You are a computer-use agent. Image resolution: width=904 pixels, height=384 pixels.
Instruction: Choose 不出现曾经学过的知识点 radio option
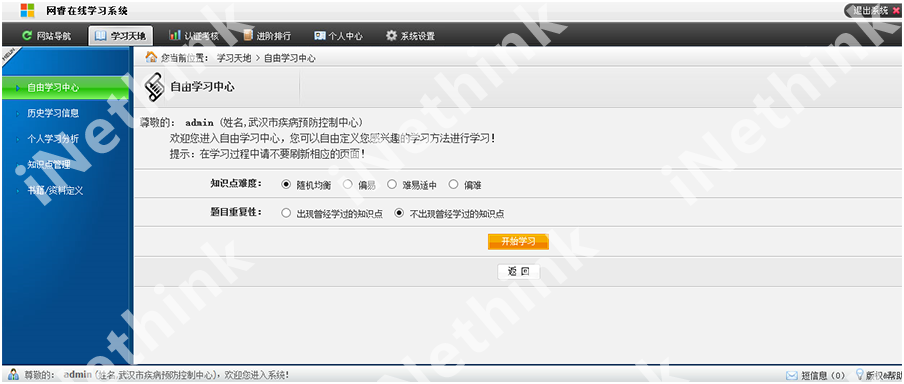click(x=398, y=213)
